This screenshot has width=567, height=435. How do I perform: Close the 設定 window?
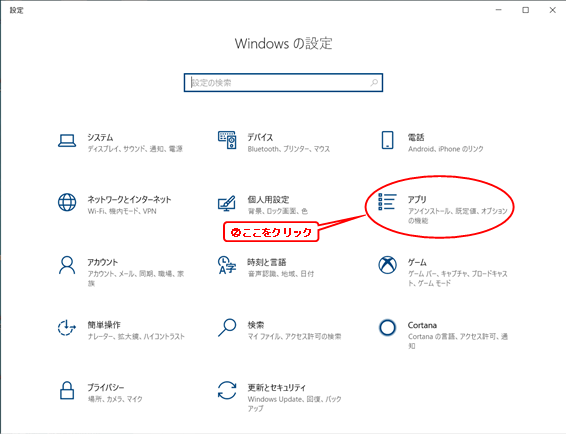553,10
